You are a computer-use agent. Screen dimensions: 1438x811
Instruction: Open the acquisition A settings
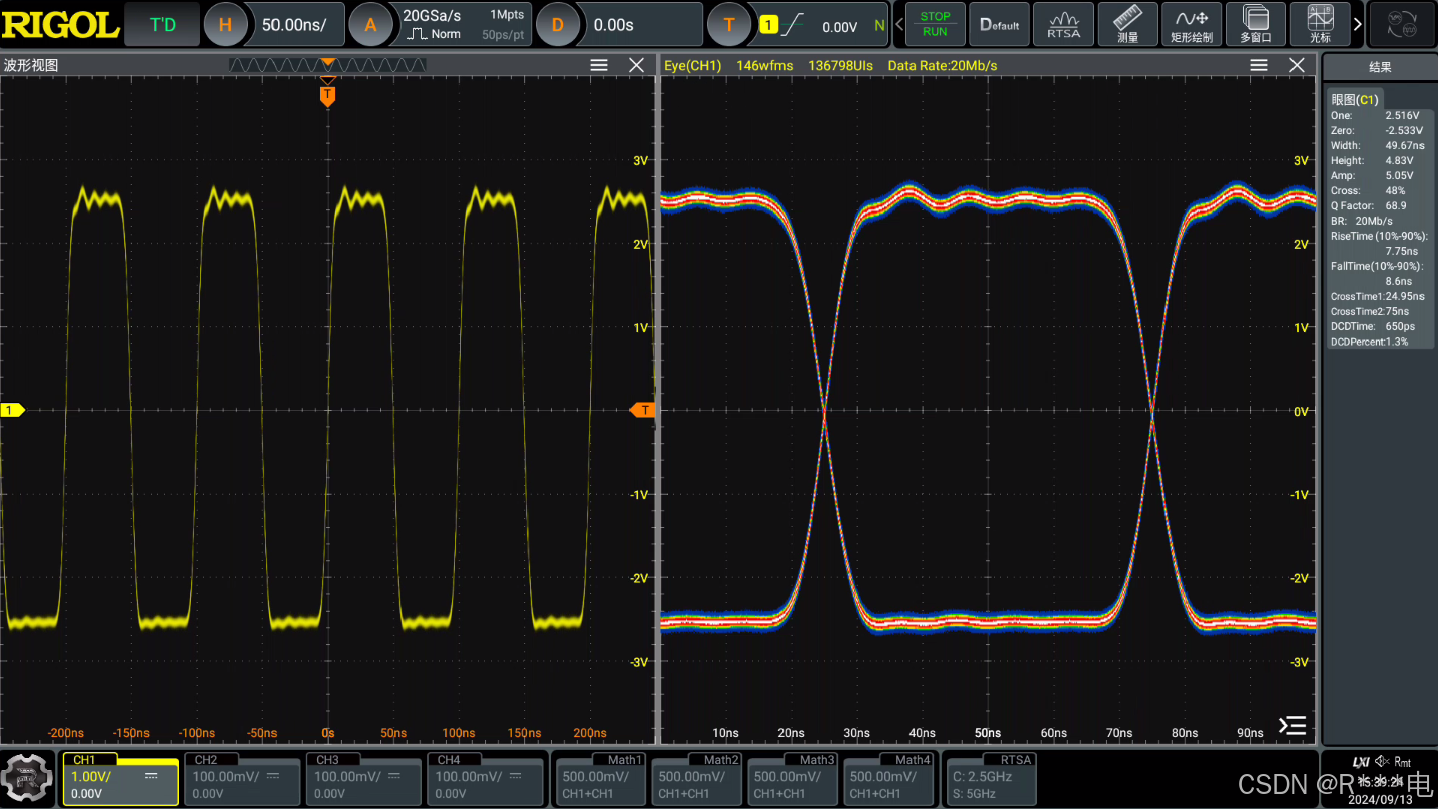point(370,25)
